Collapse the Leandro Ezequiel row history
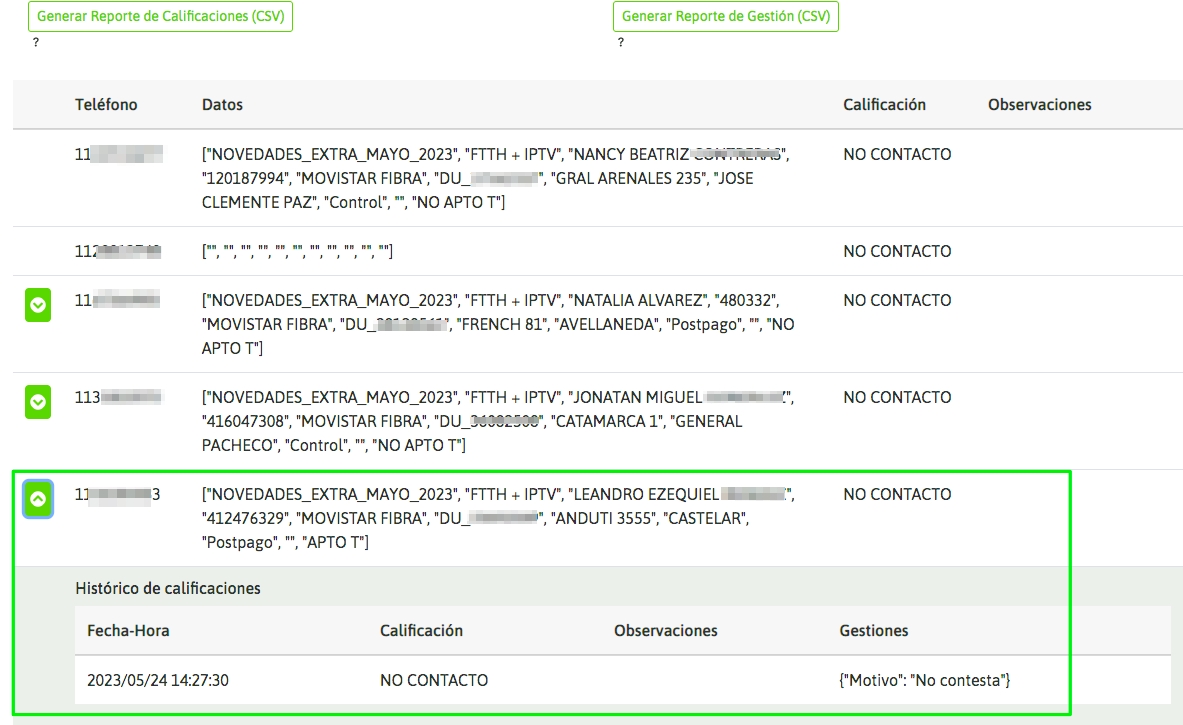Image resolution: width=1183 pixels, height=725 pixels. tap(38, 499)
